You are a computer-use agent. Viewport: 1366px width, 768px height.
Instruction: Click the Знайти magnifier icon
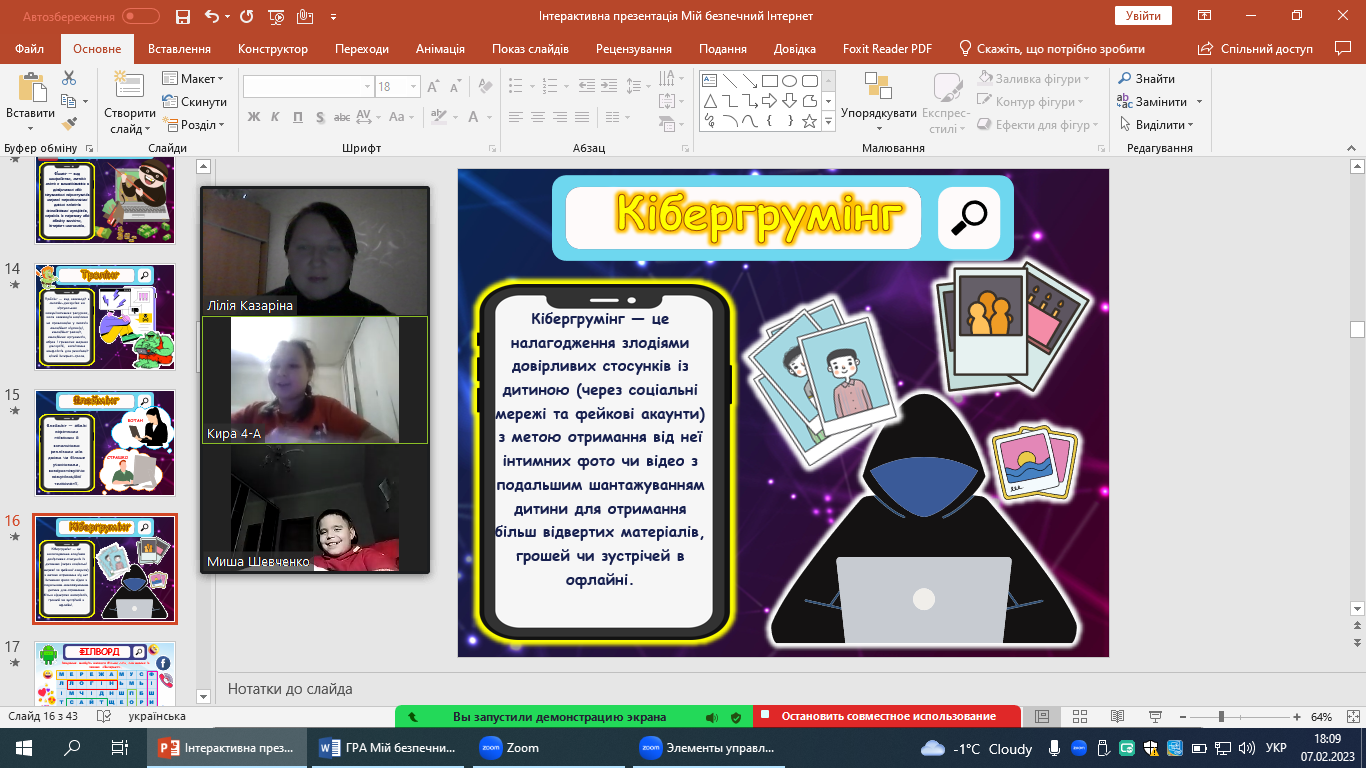pyautogui.click(x=1125, y=78)
